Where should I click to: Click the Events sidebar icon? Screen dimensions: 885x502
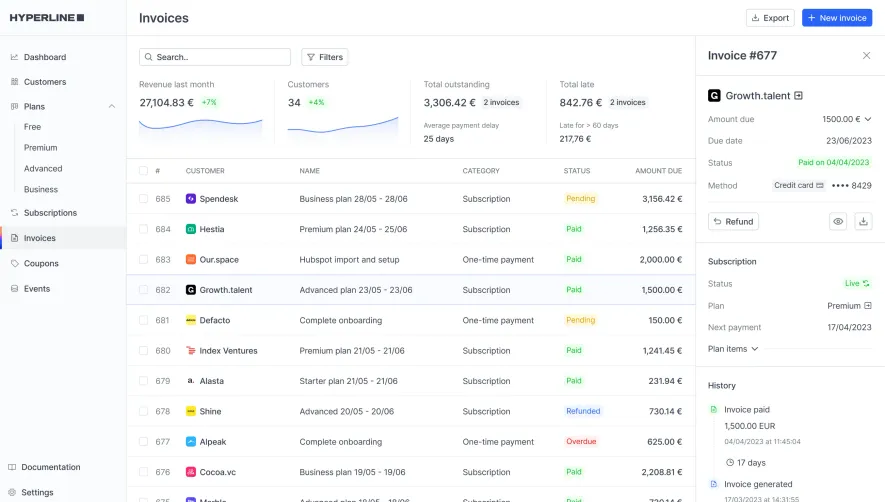click(x=14, y=289)
